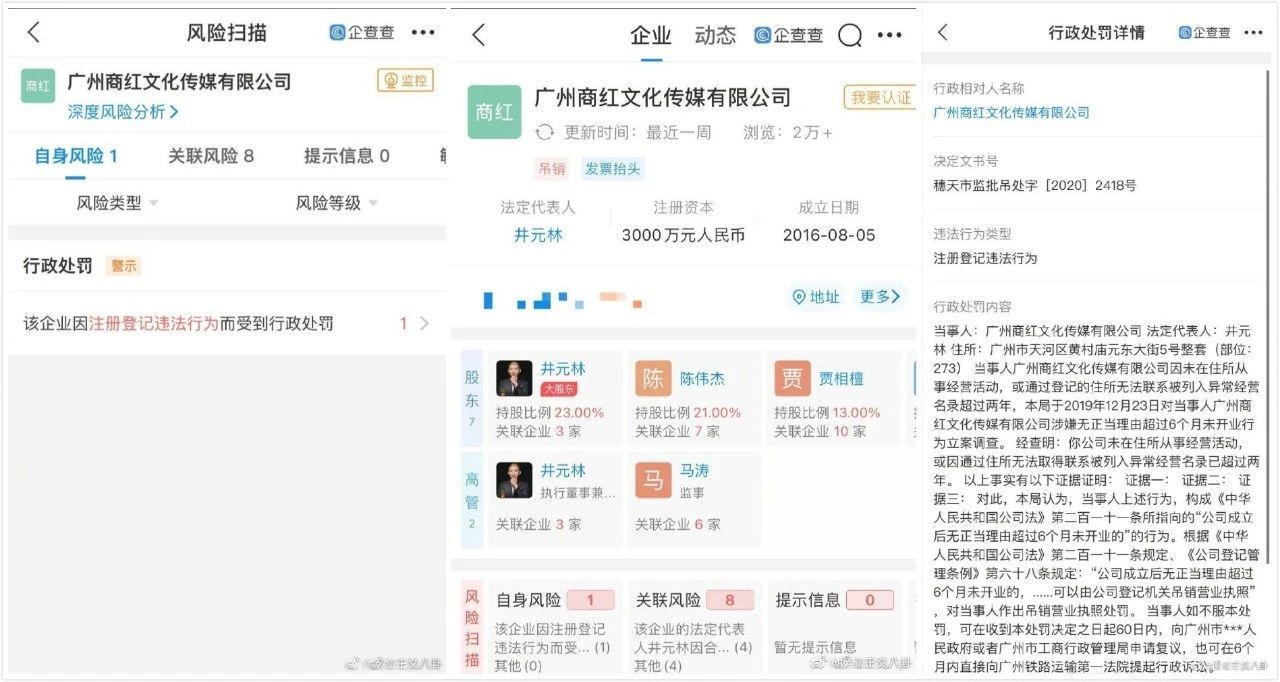Click the 吊销 status tag
1280x682 pixels.
tap(553, 169)
